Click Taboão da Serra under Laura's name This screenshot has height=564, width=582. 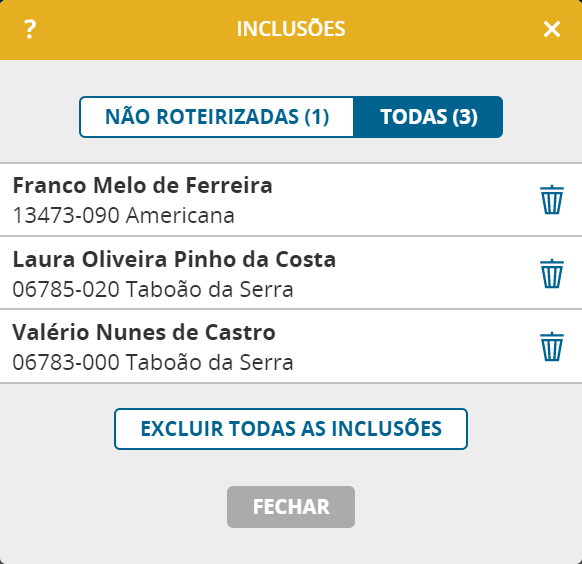[x=210, y=289]
